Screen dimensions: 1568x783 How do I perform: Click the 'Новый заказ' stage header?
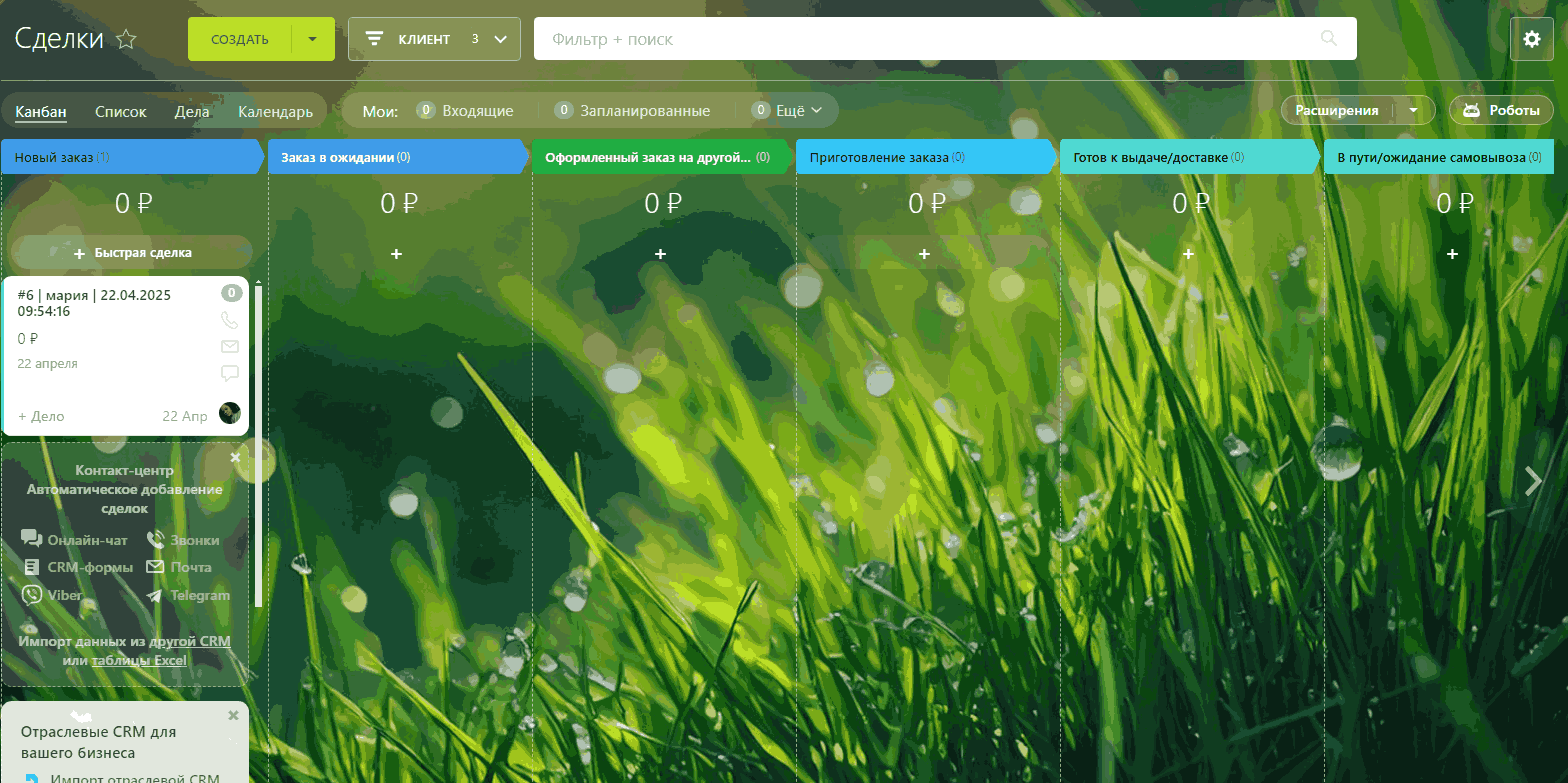pos(134,157)
